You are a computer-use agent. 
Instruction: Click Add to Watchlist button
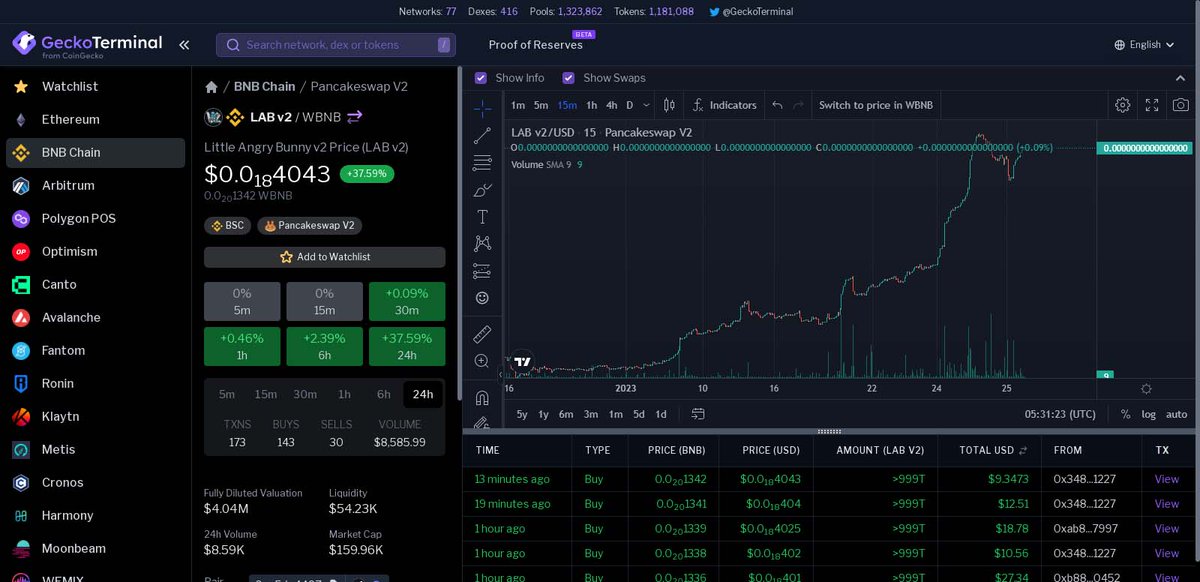325,257
